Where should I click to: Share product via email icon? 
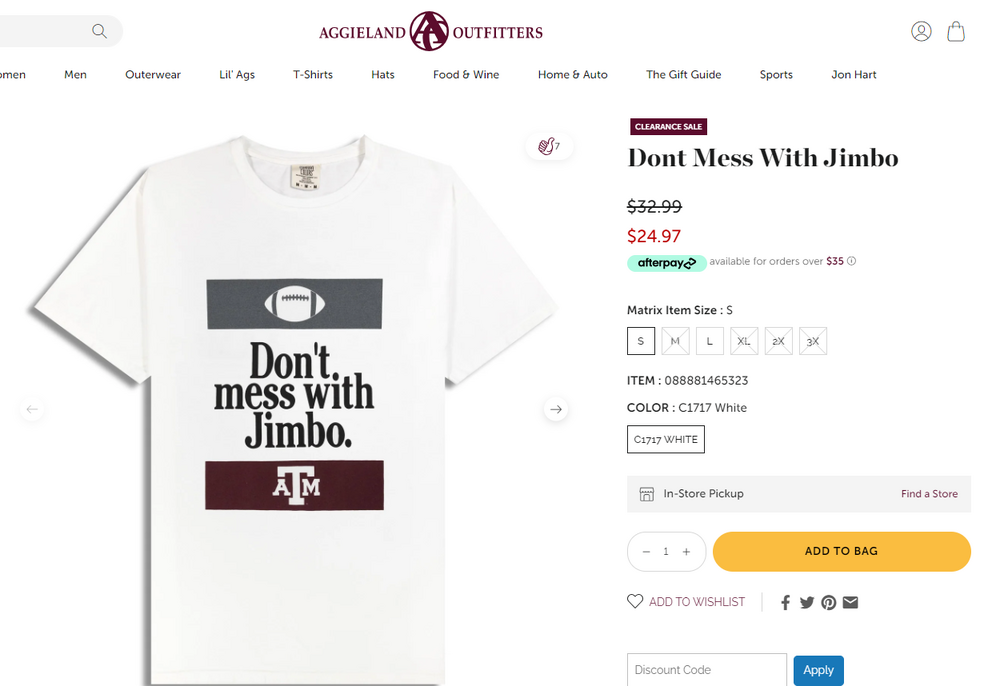coord(850,602)
